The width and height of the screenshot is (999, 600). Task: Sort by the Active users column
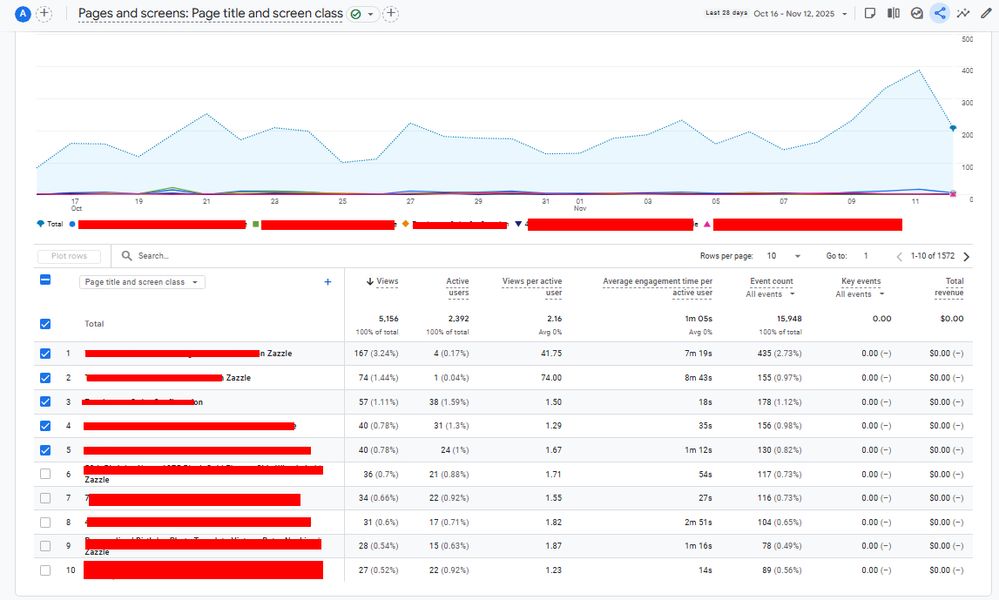click(x=457, y=282)
